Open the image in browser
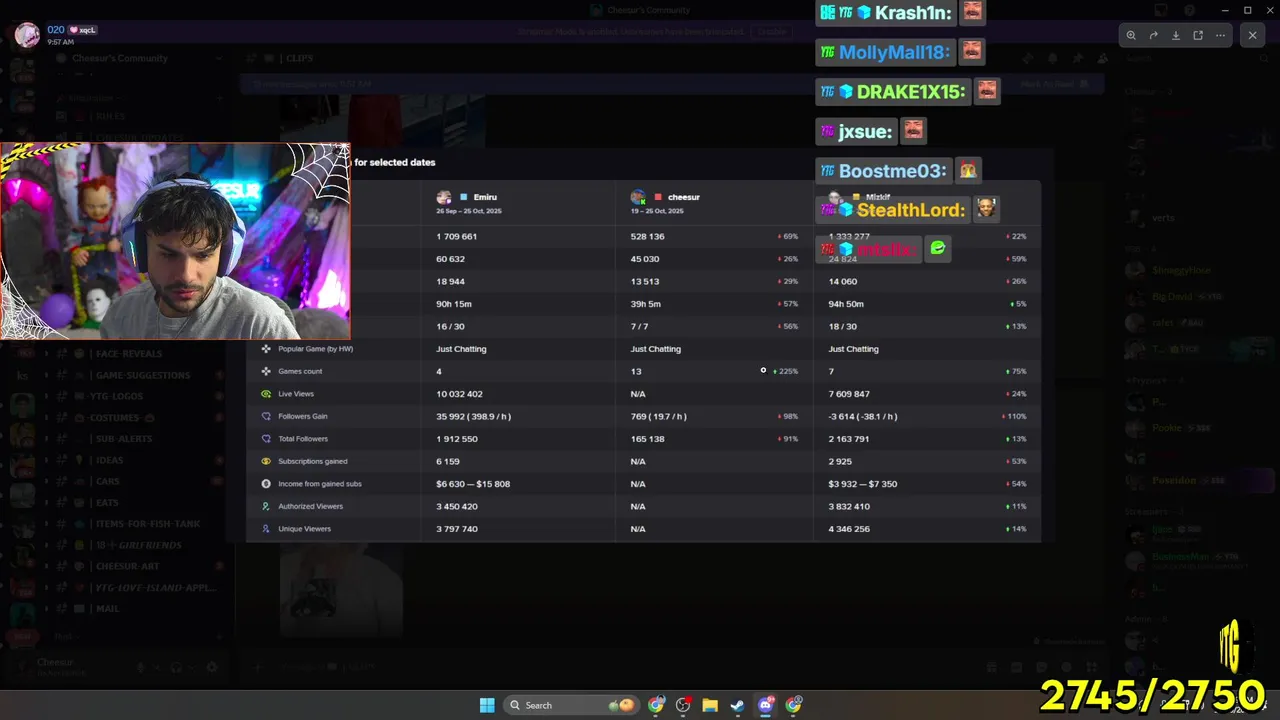 pyautogui.click(x=1198, y=35)
